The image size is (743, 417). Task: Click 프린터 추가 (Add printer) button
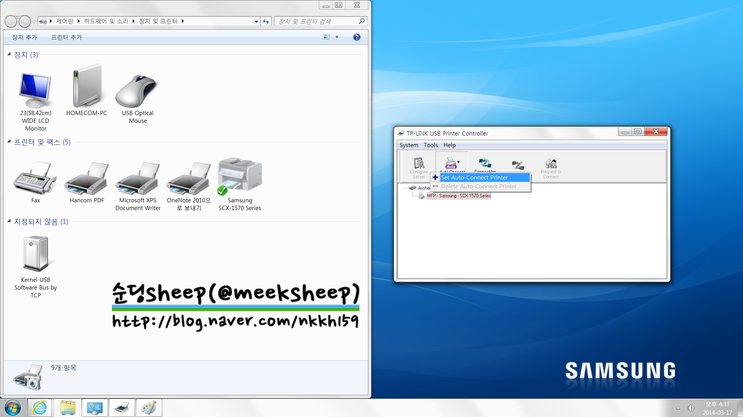click(66, 37)
